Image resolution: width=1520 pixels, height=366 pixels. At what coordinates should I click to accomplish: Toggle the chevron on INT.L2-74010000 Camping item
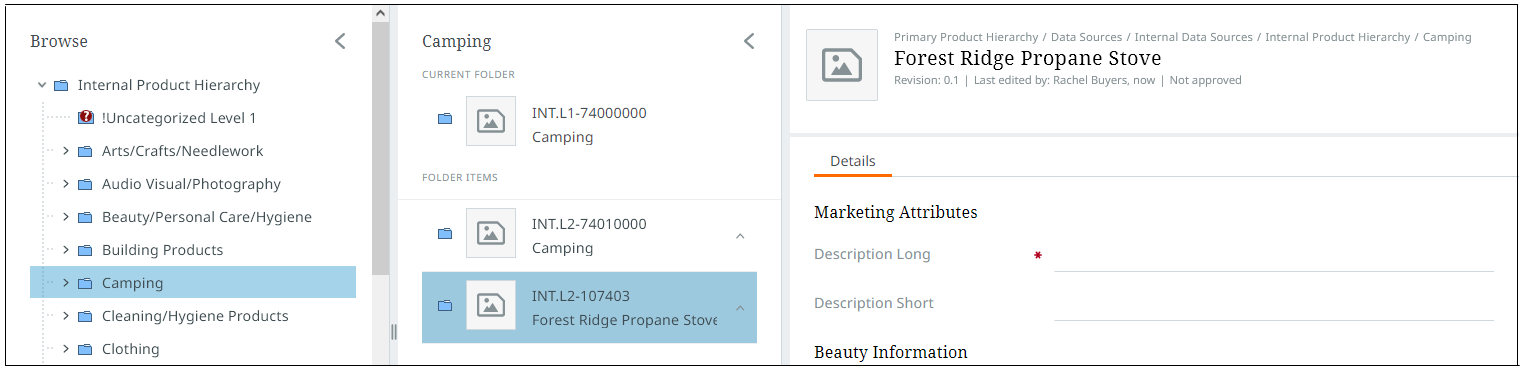tap(740, 236)
